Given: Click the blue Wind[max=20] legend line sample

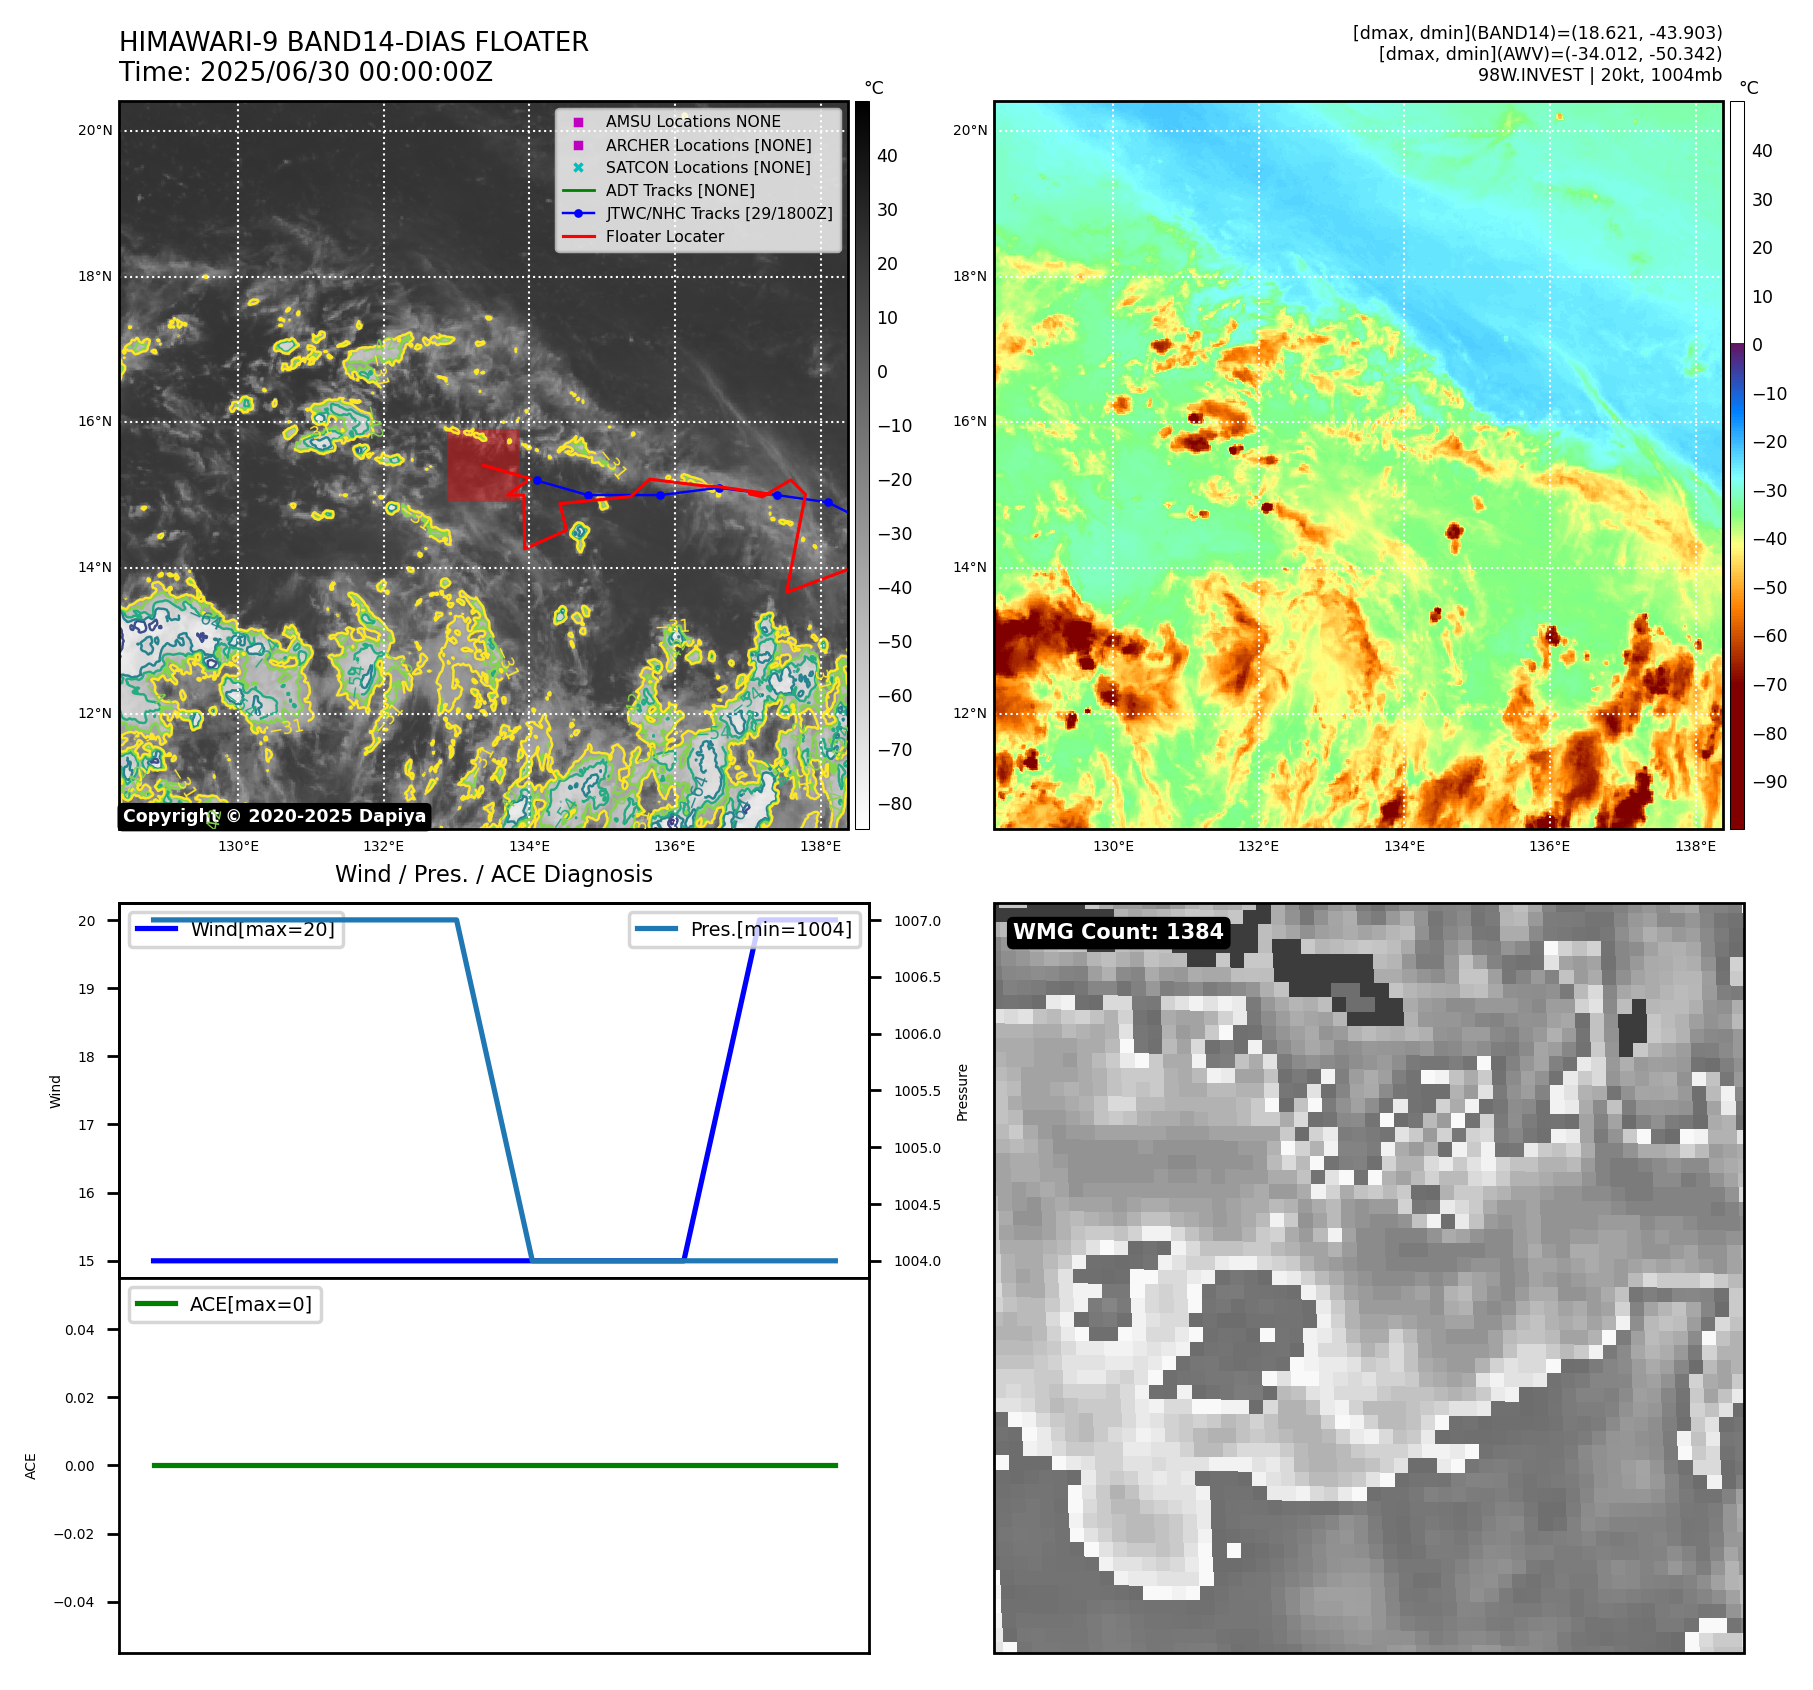Looking at the screenshot, I should [157, 929].
